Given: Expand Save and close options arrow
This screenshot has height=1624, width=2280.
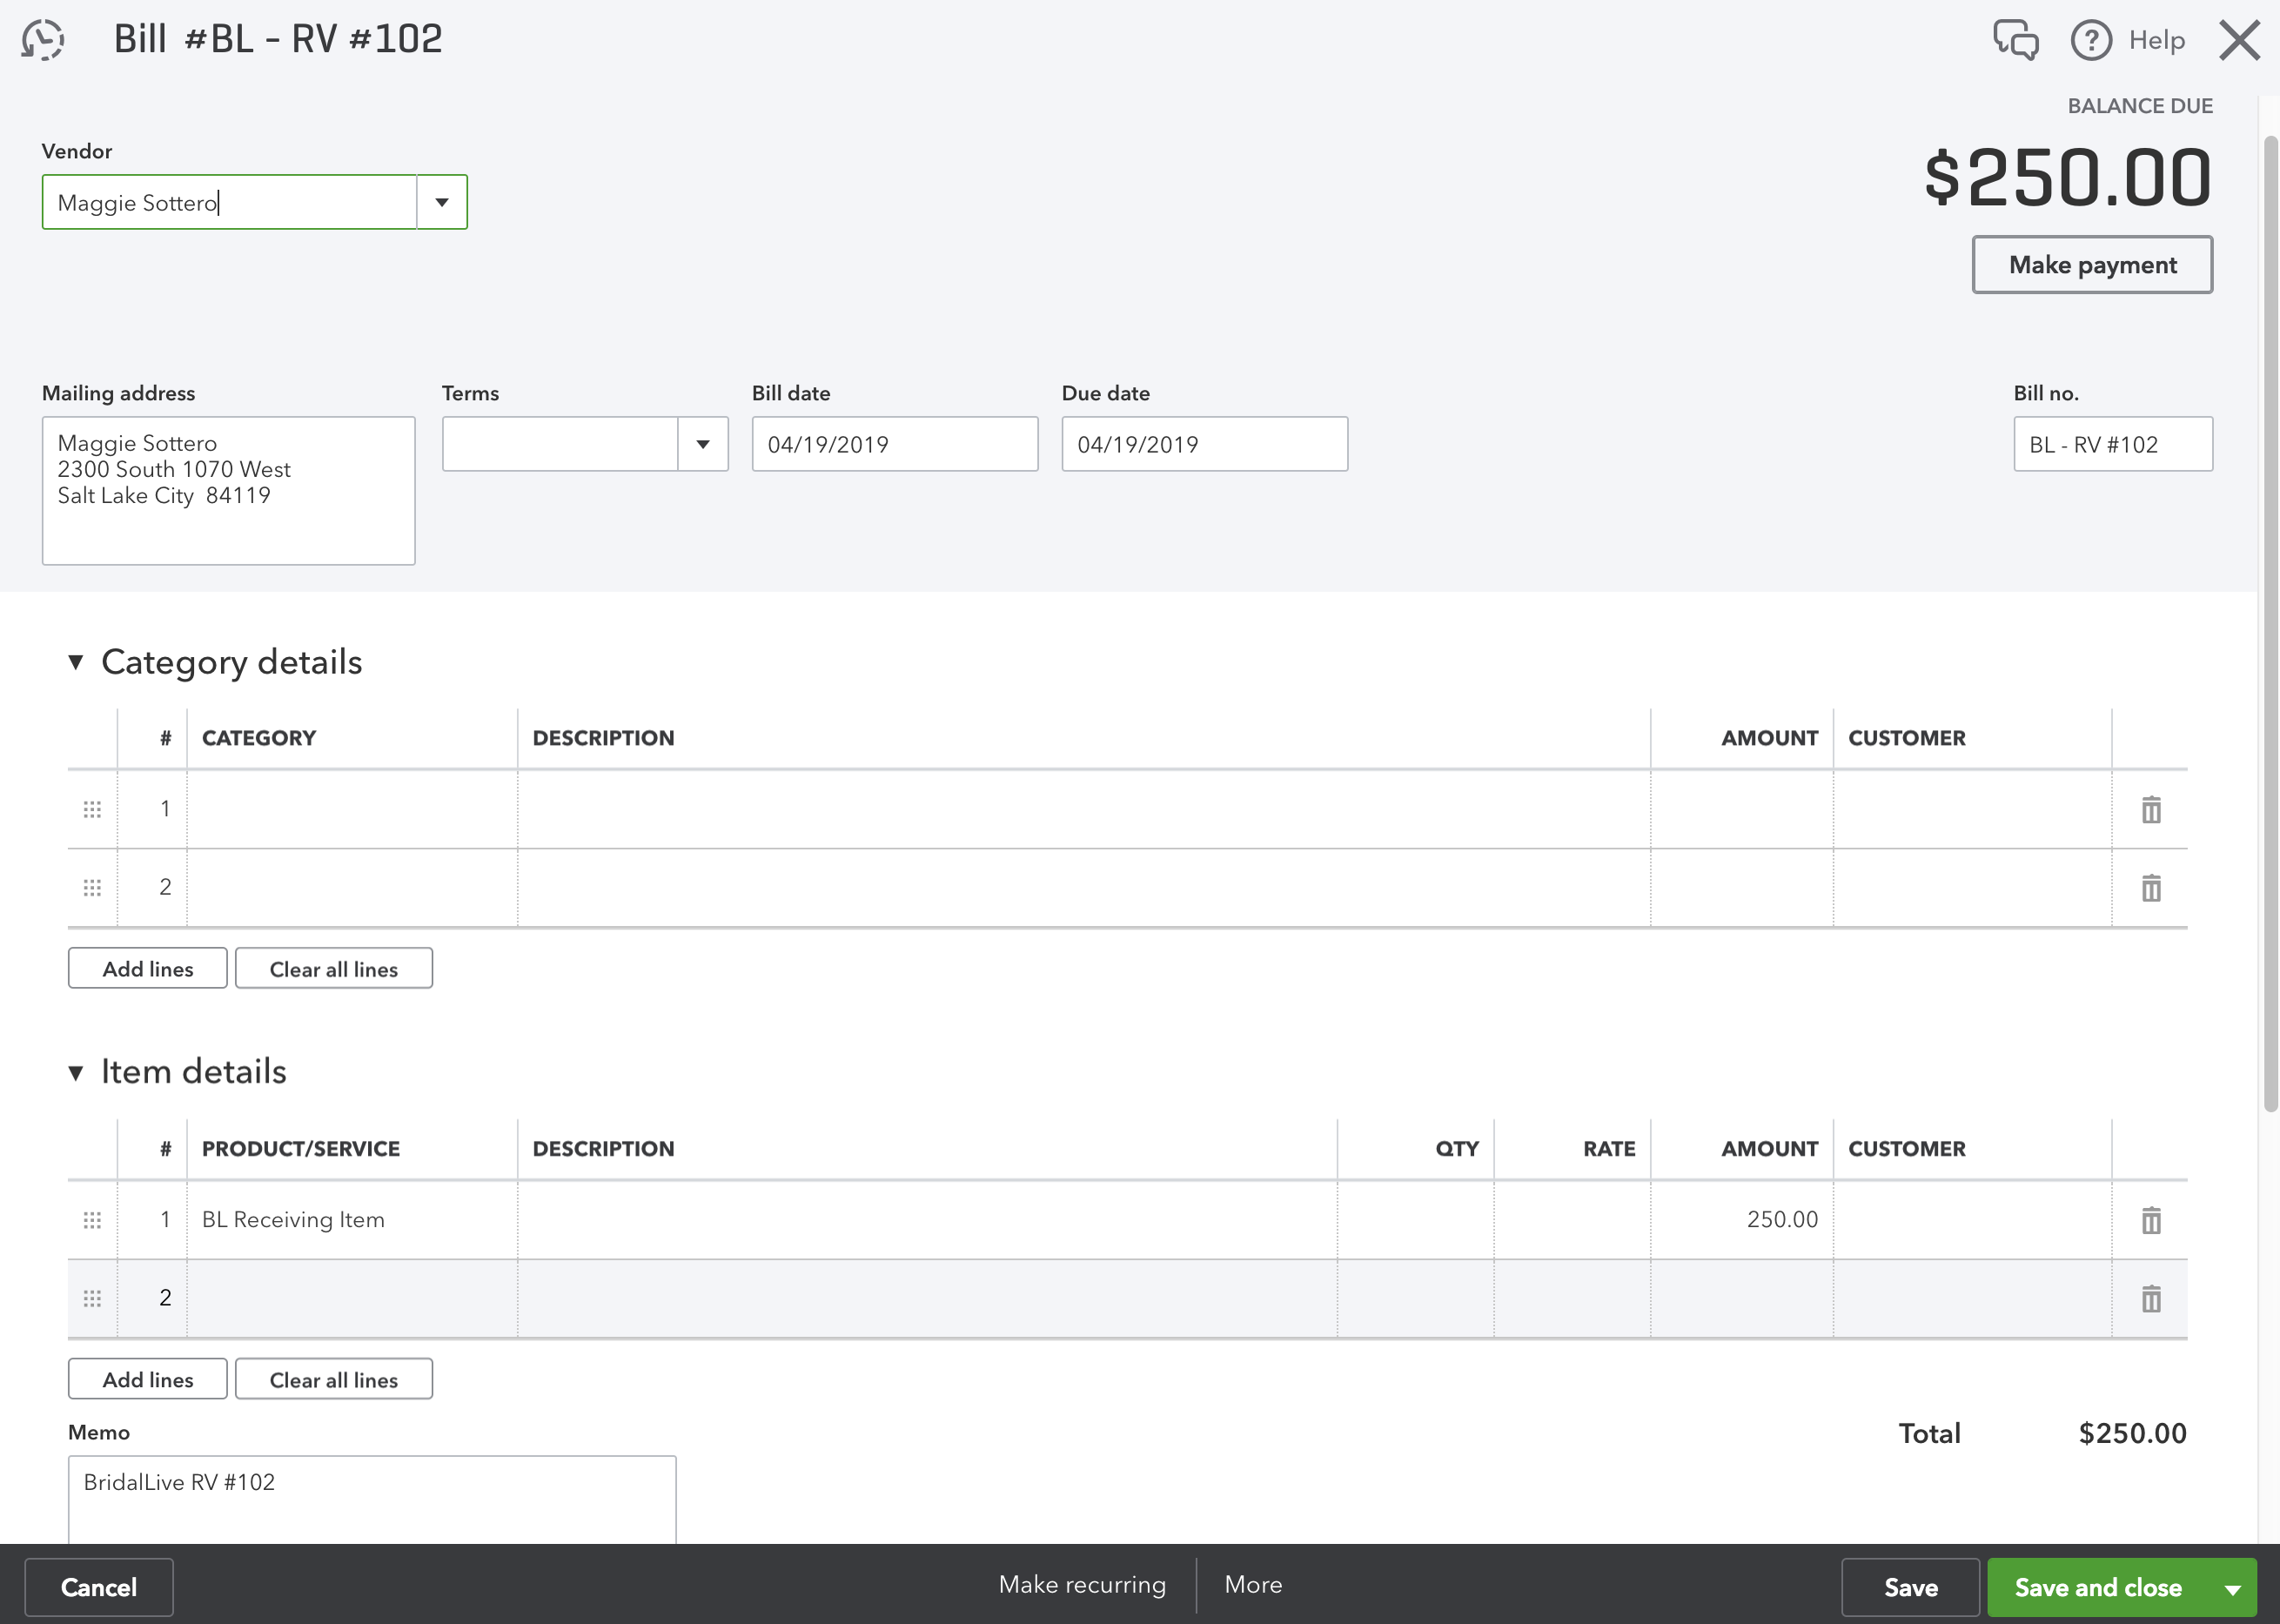Looking at the screenshot, I should (x=2232, y=1588).
